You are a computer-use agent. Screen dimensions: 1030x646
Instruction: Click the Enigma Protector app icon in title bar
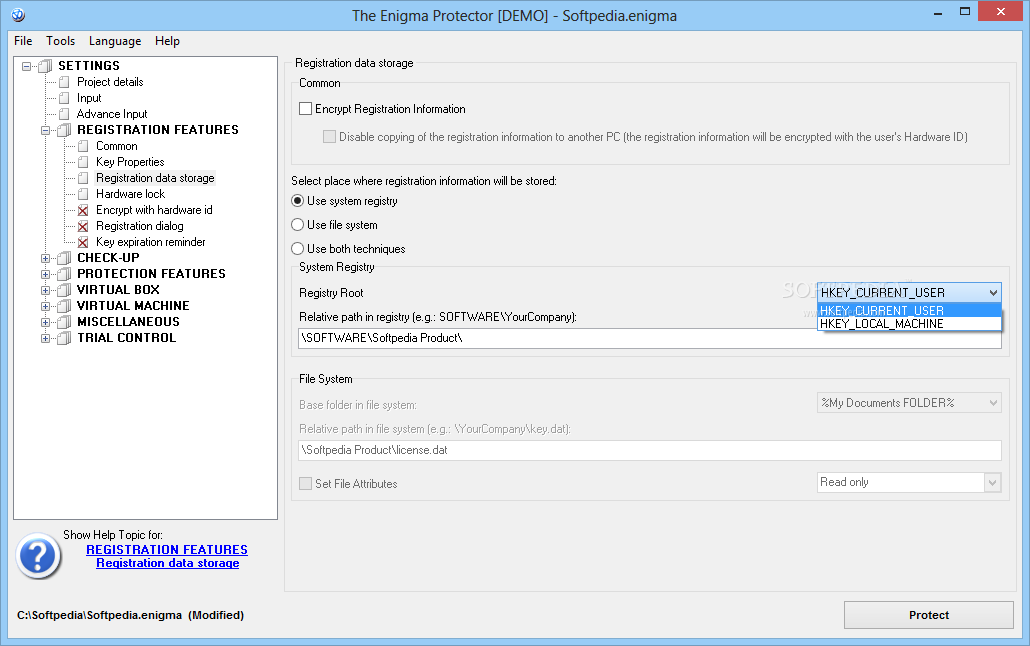click(18, 14)
